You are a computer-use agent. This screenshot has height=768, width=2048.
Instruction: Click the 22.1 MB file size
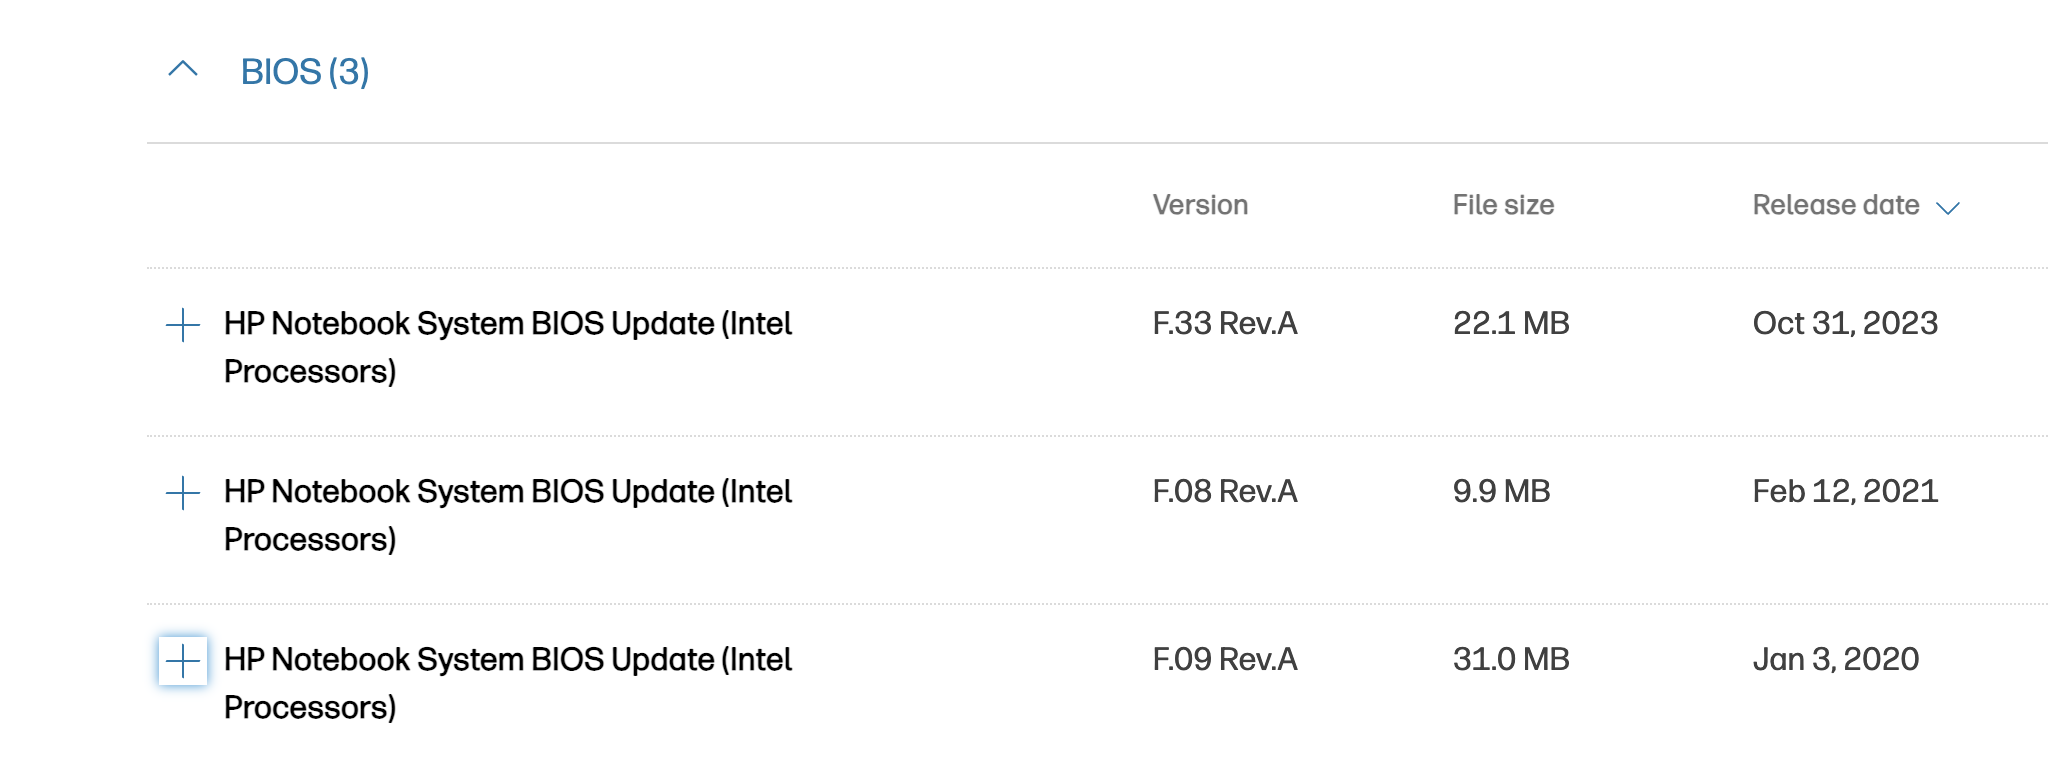point(1511,323)
